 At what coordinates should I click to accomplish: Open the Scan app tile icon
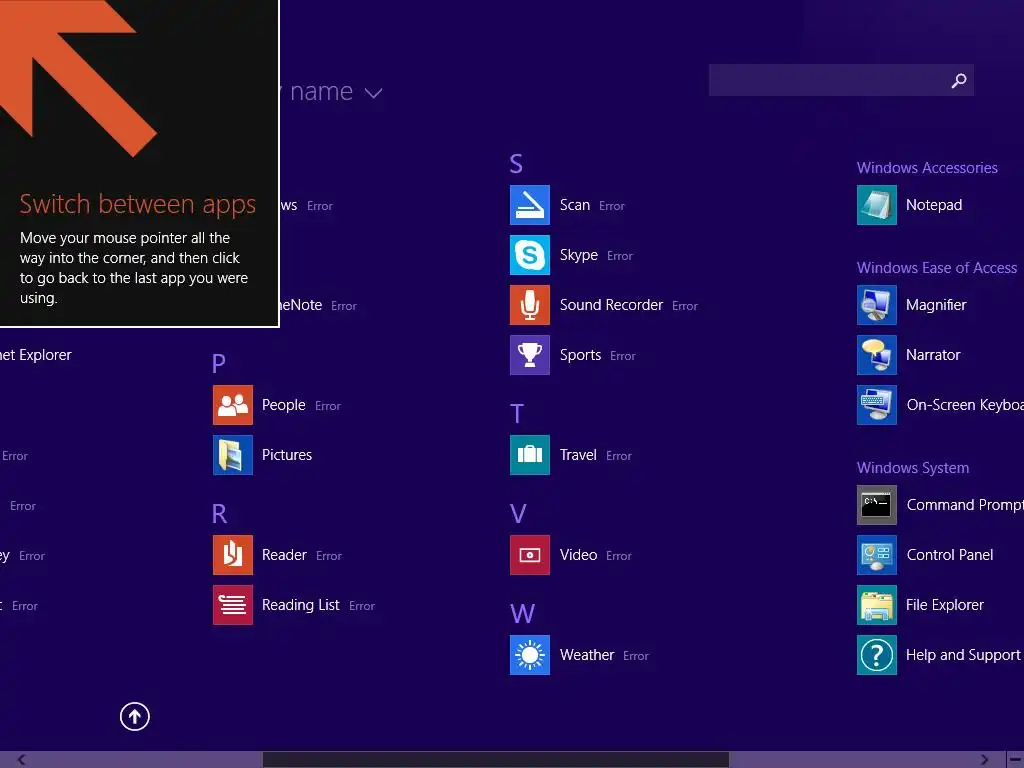point(530,205)
